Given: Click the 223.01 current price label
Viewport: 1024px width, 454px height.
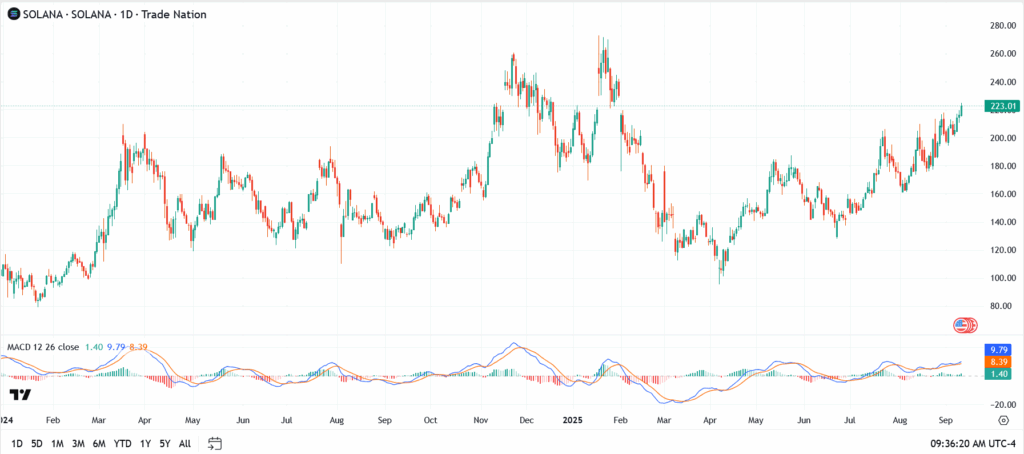Looking at the screenshot, I should 1001,106.
